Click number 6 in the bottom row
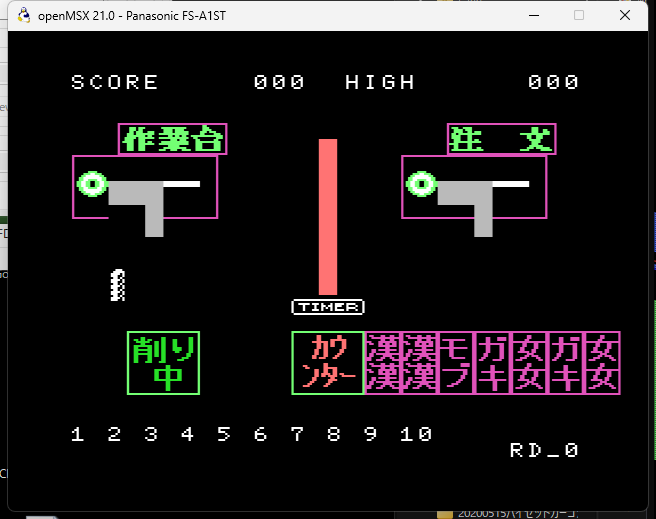This screenshot has width=656, height=519. point(261,434)
